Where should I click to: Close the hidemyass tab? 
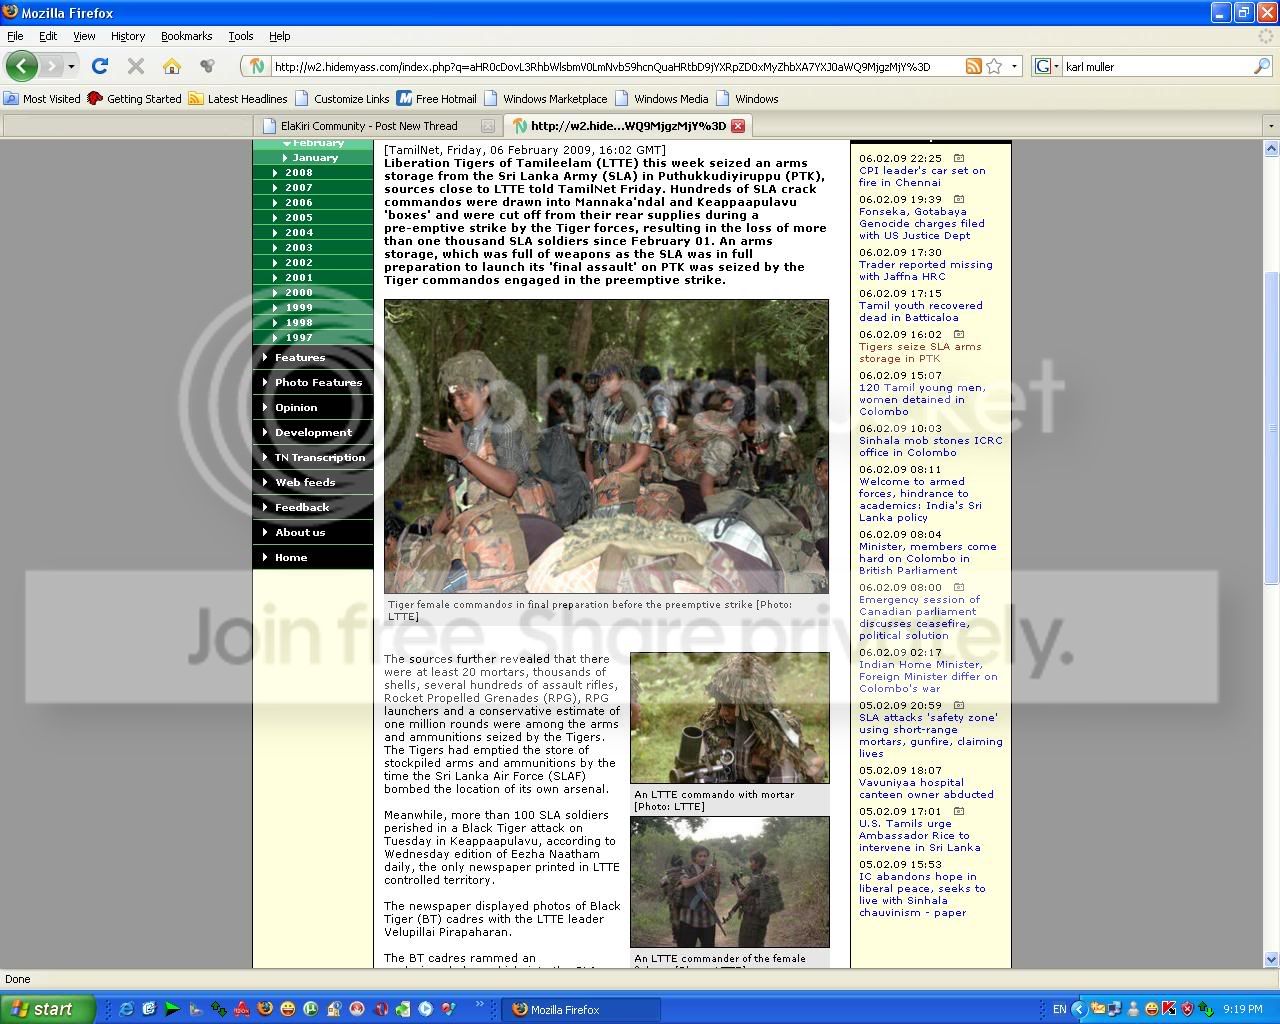click(738, 126)
